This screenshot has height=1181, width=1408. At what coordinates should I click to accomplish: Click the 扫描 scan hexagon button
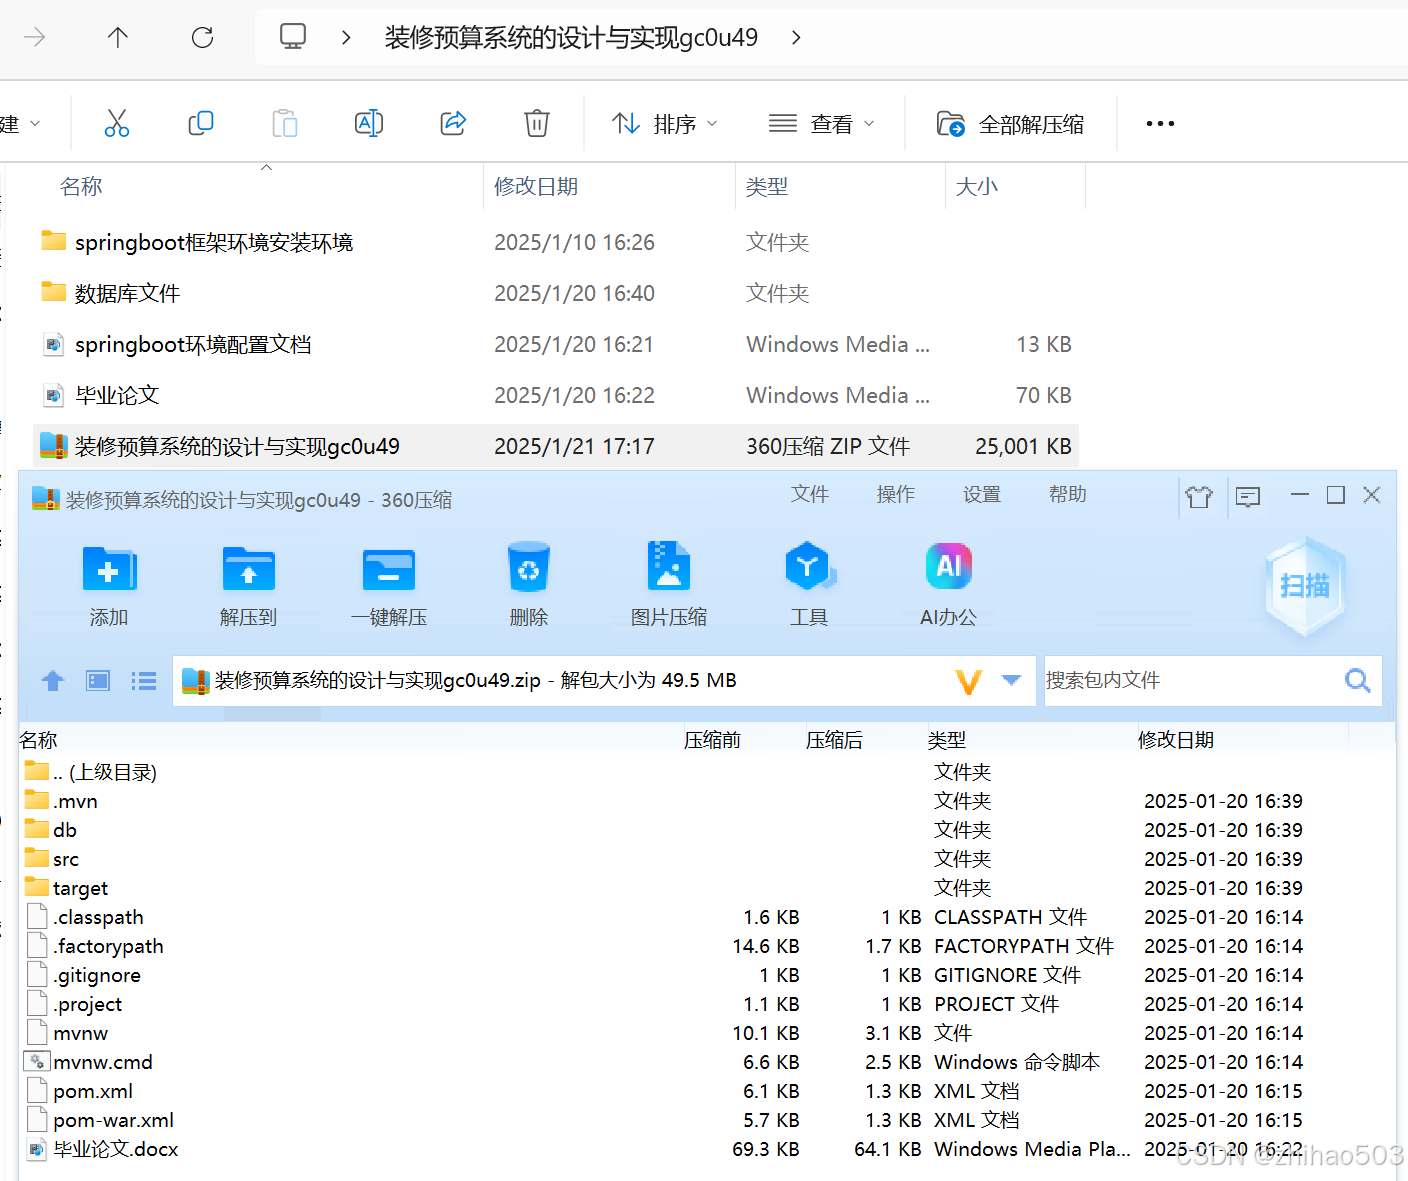1305,586
